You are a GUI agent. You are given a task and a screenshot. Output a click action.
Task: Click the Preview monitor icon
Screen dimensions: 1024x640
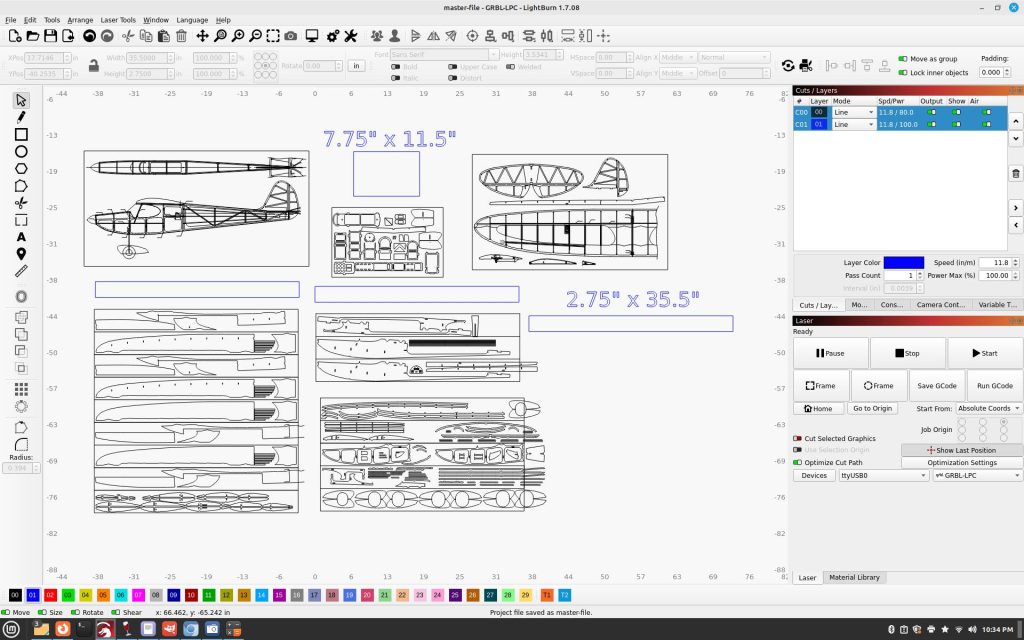point(312,36)
